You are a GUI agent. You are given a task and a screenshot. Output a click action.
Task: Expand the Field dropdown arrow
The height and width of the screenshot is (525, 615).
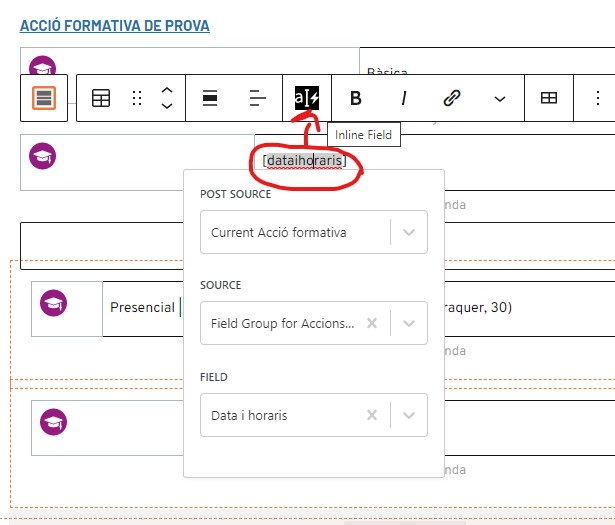coord(408,415)
